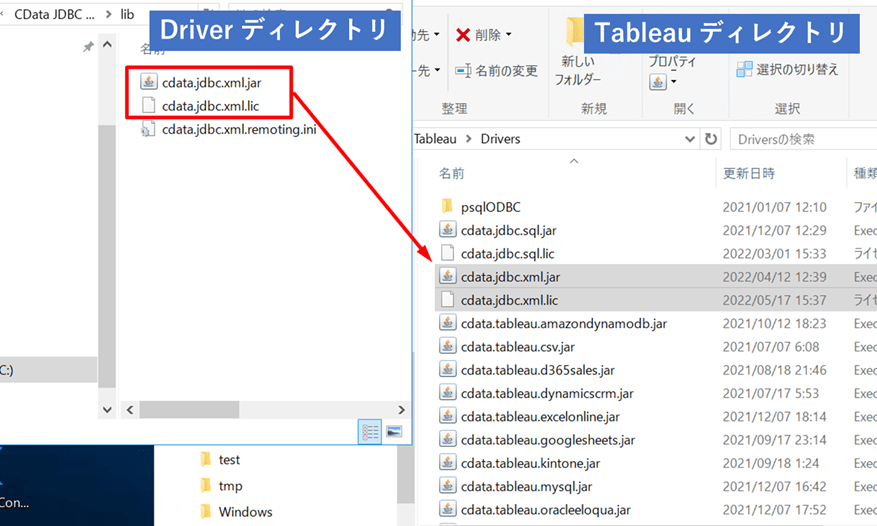Click the date 2021/01/07 12:10 cell
The height and width of the screenshot is (526, 877).
pyautogui.click(x=774, y=208)
